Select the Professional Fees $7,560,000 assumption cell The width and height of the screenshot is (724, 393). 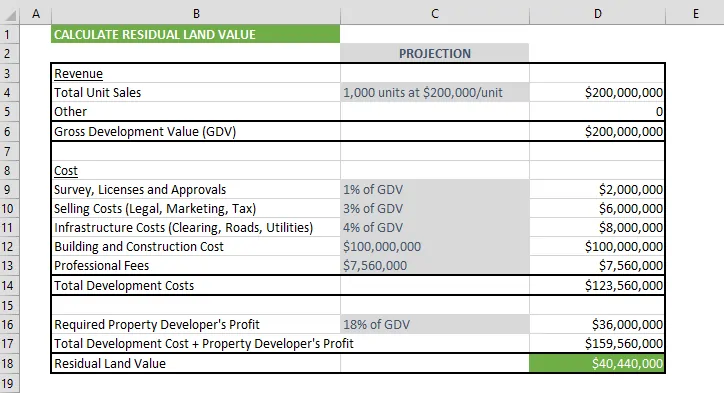point(434,266)
